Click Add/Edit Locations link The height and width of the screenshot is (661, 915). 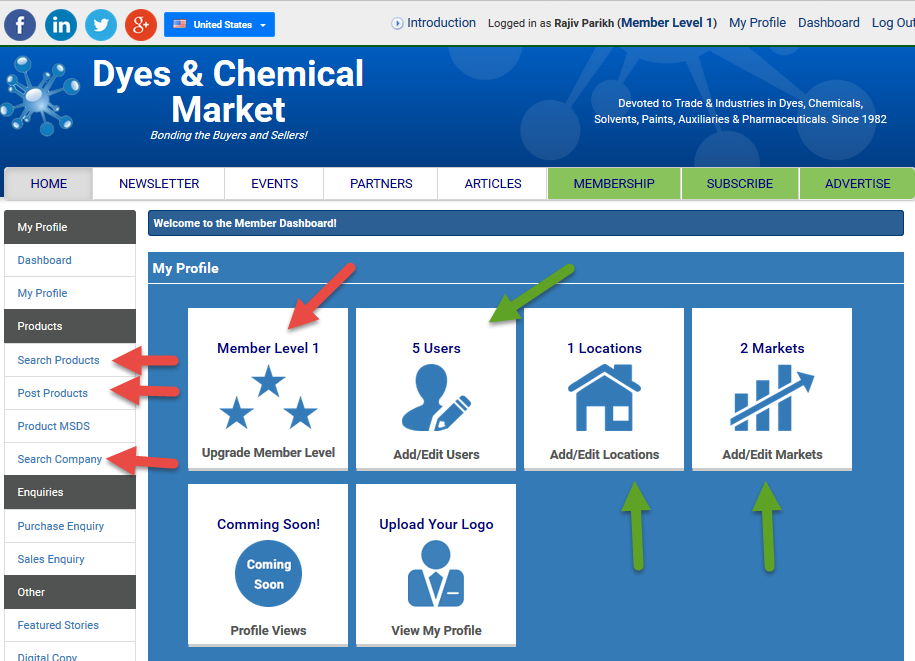click(x=604, y=454)
